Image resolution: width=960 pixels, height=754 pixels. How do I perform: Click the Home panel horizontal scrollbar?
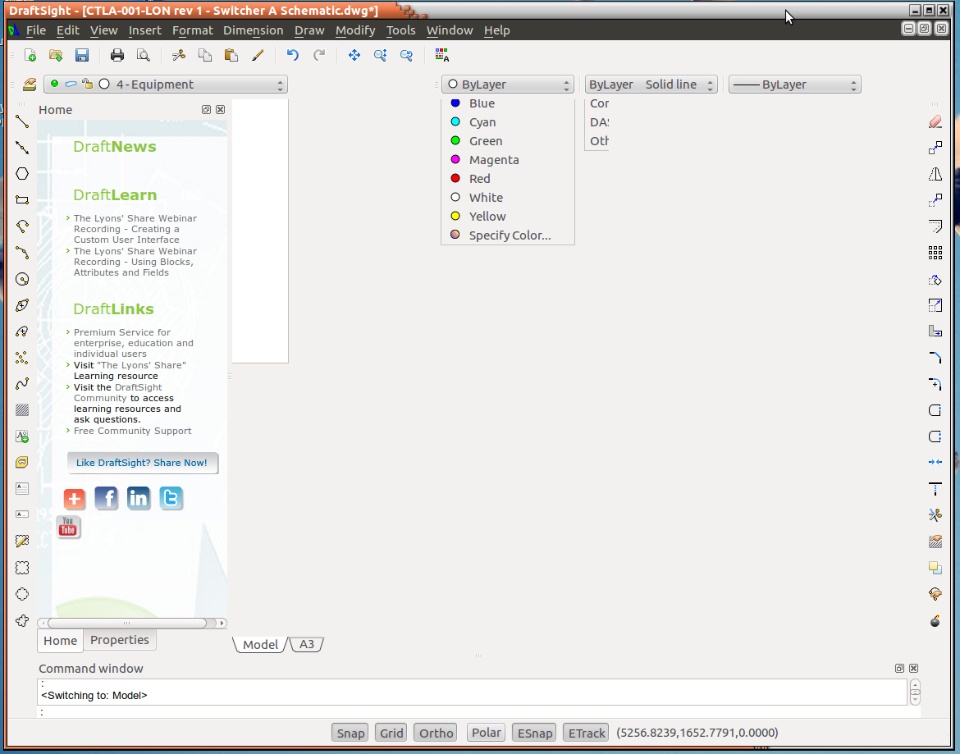(132, 623)
